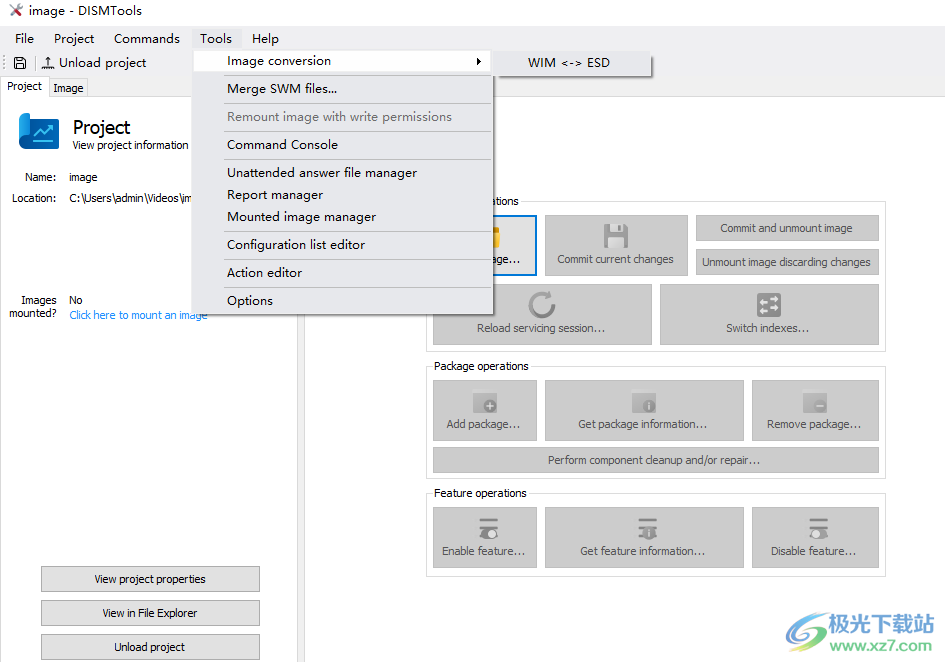Viewport: 945px width, 662px height.
Task: Click the Commit current changes floppy icon
Action: (615, 236)
